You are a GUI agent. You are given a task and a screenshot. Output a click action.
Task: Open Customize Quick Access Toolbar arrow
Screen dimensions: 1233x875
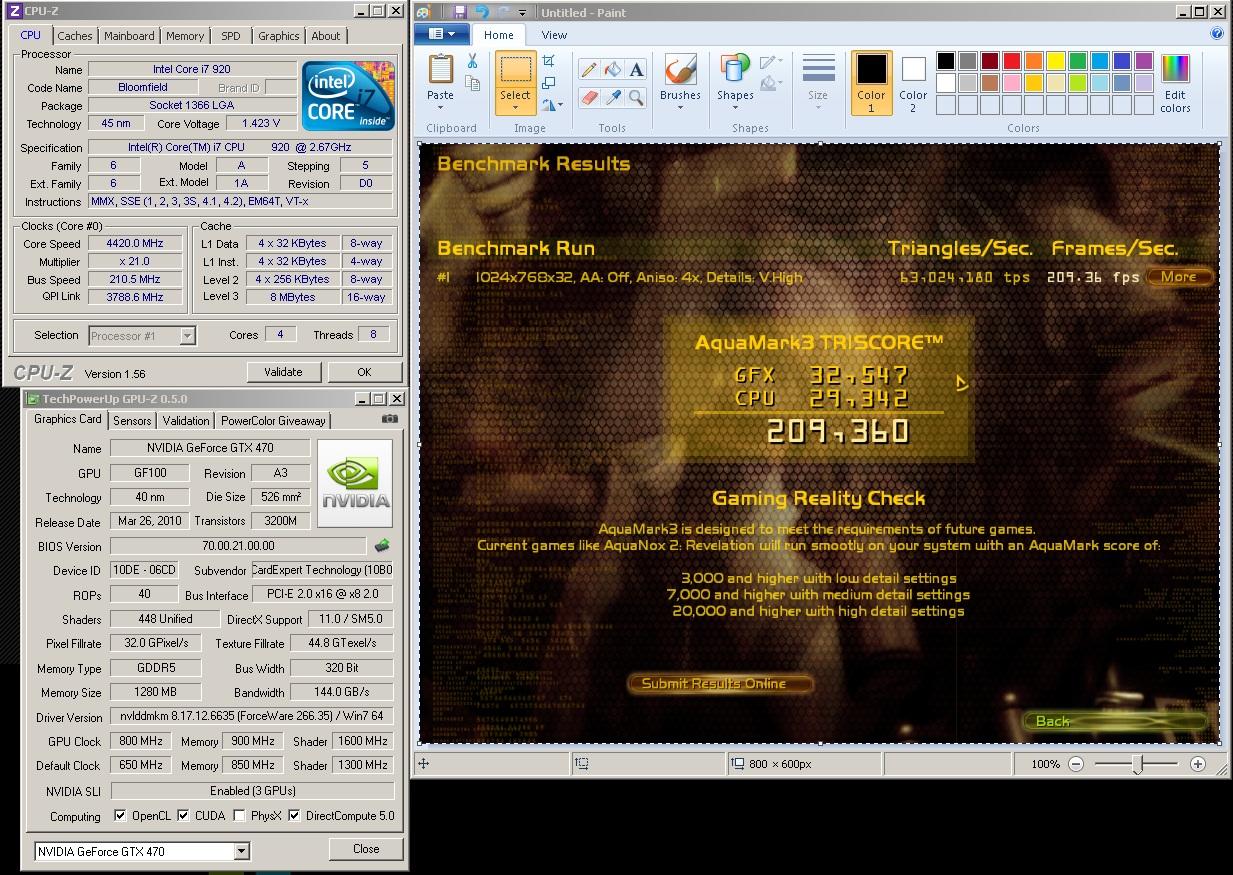pyautogui.click(x=524, y=13)
